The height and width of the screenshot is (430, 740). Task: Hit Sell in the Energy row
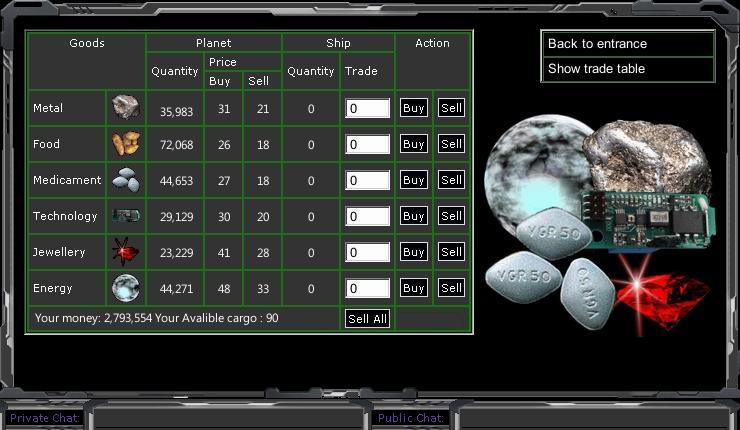pyautogui.click(x=451, y=288)
